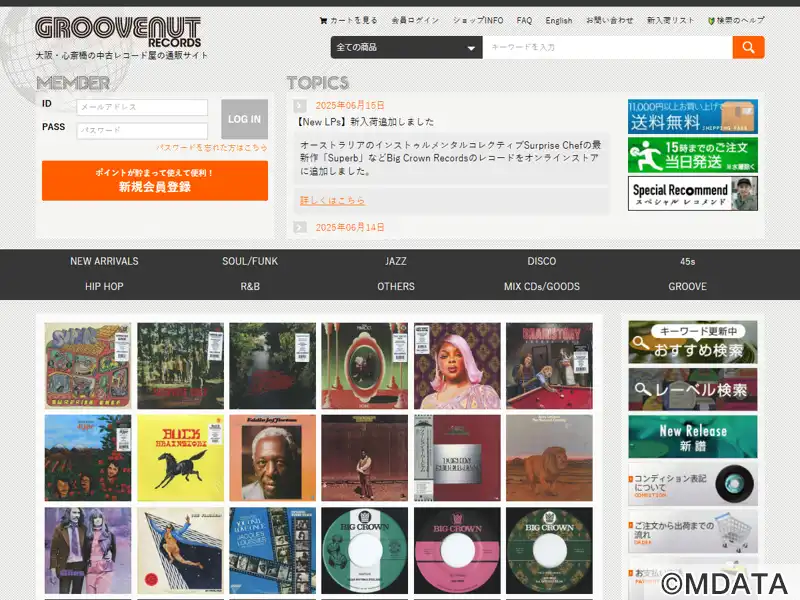The image size is (800, 600).
Task: Open the ご注文から出荷までの流れ banner
Action: [692, 531]
